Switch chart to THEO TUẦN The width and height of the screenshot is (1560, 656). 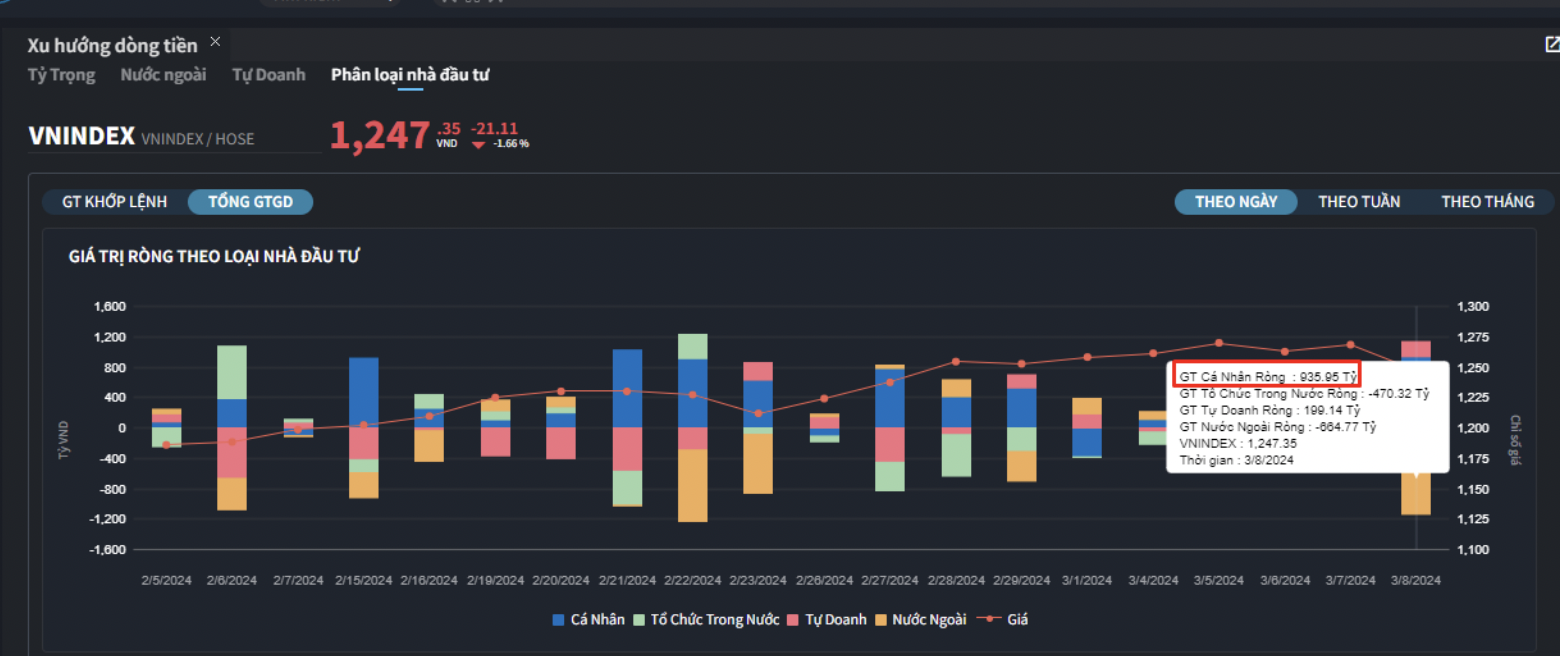pos(1359,202)
